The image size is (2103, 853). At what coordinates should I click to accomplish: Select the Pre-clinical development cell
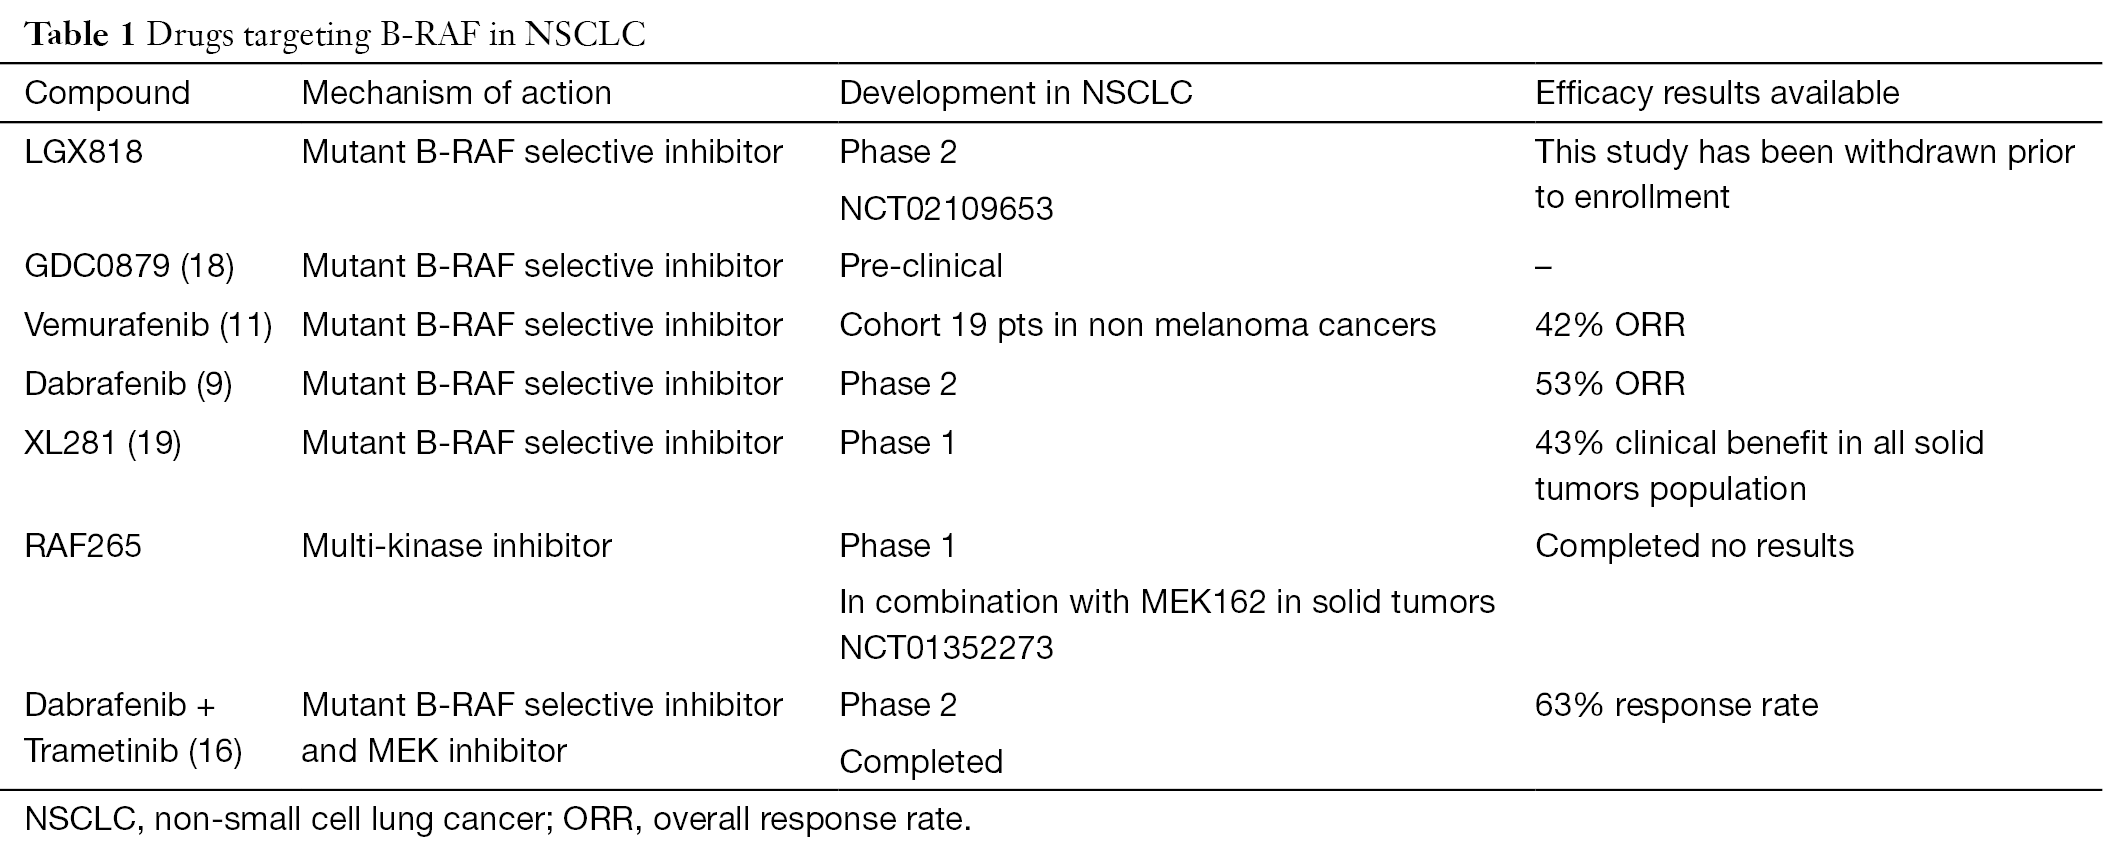point(920,266)
